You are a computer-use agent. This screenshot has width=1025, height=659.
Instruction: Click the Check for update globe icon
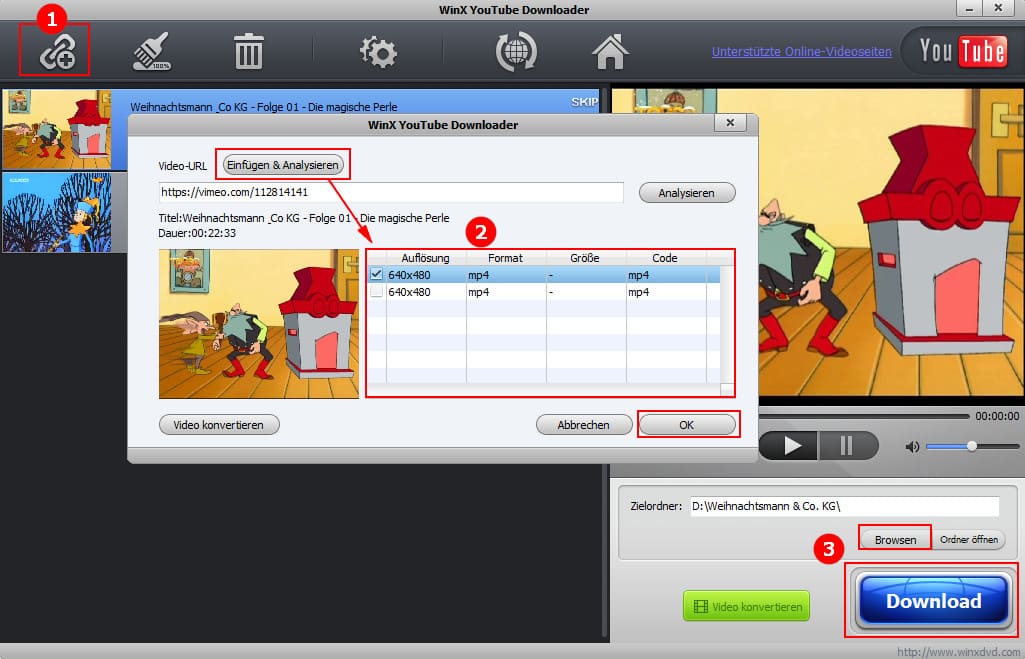tap(516, 52)
